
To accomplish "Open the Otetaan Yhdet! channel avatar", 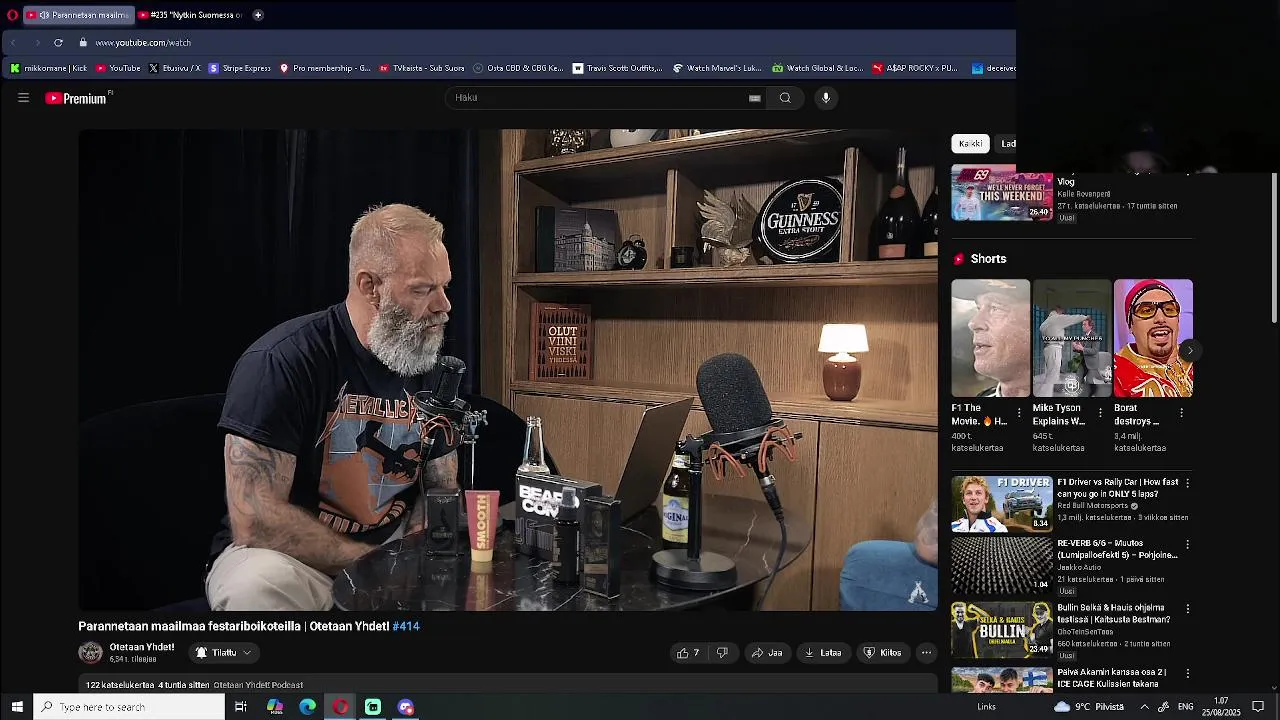I will 91,653.
